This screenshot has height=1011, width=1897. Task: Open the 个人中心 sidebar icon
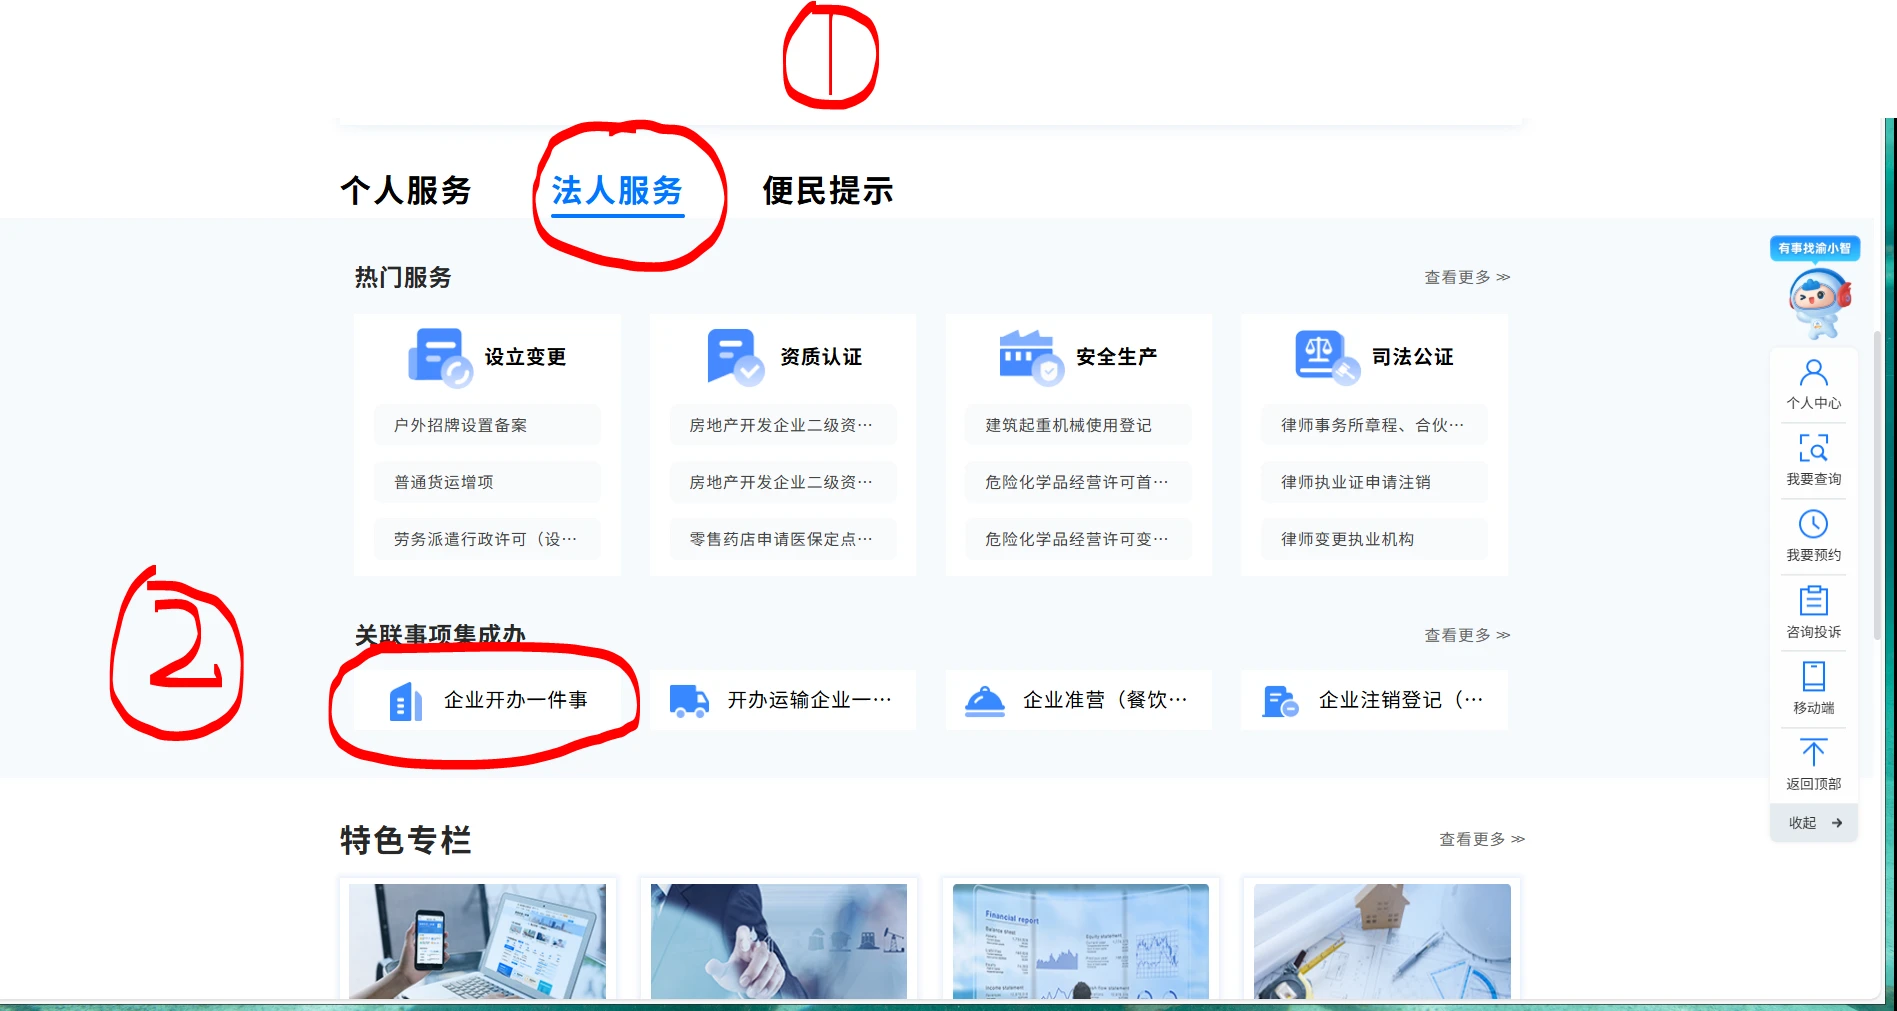click(1813, 374)
